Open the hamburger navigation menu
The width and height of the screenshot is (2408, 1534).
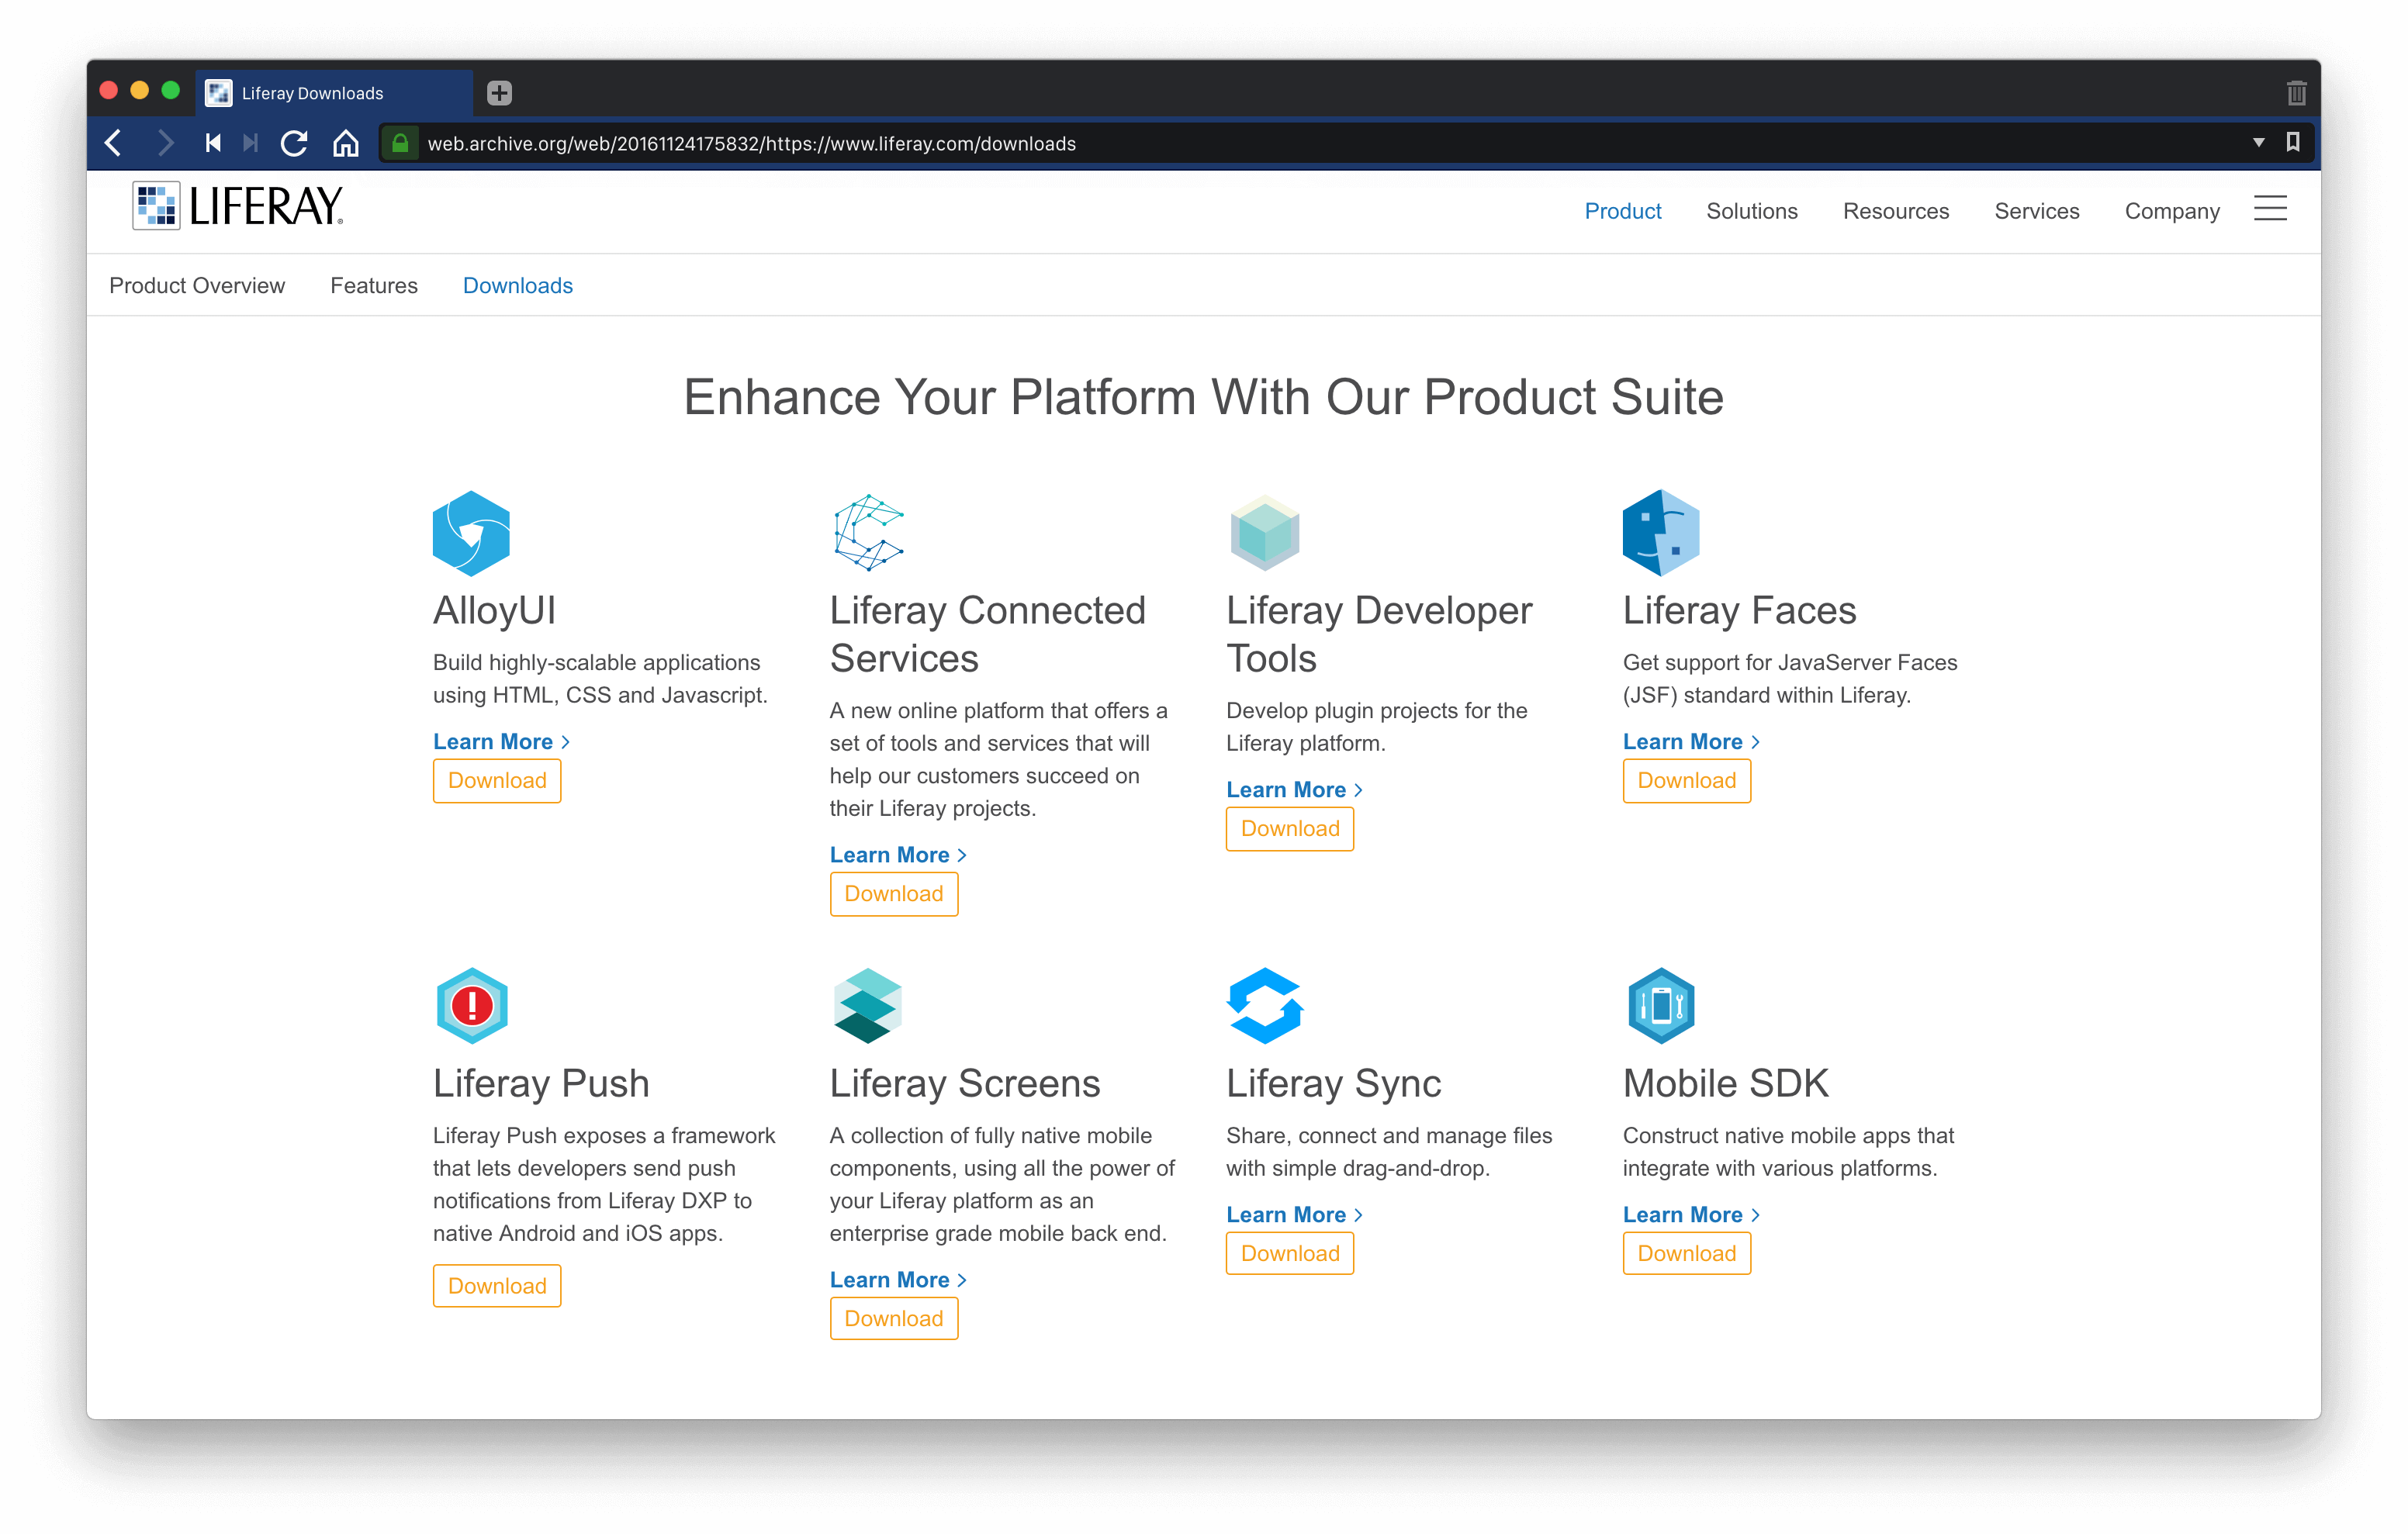(2270, 209)
